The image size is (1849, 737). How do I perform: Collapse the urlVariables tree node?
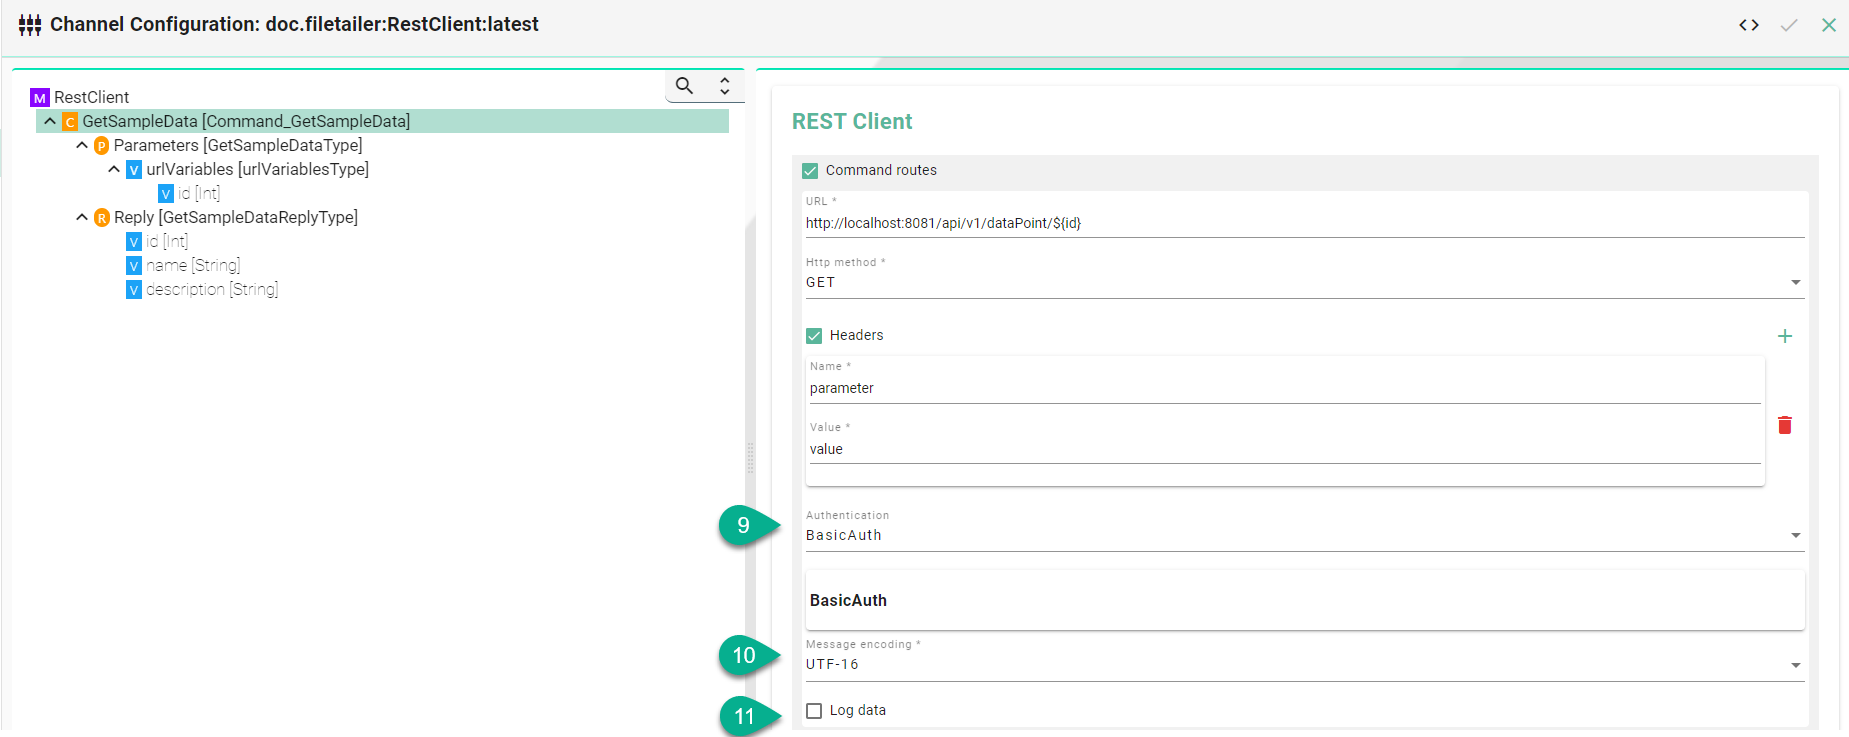coord(114,169)
